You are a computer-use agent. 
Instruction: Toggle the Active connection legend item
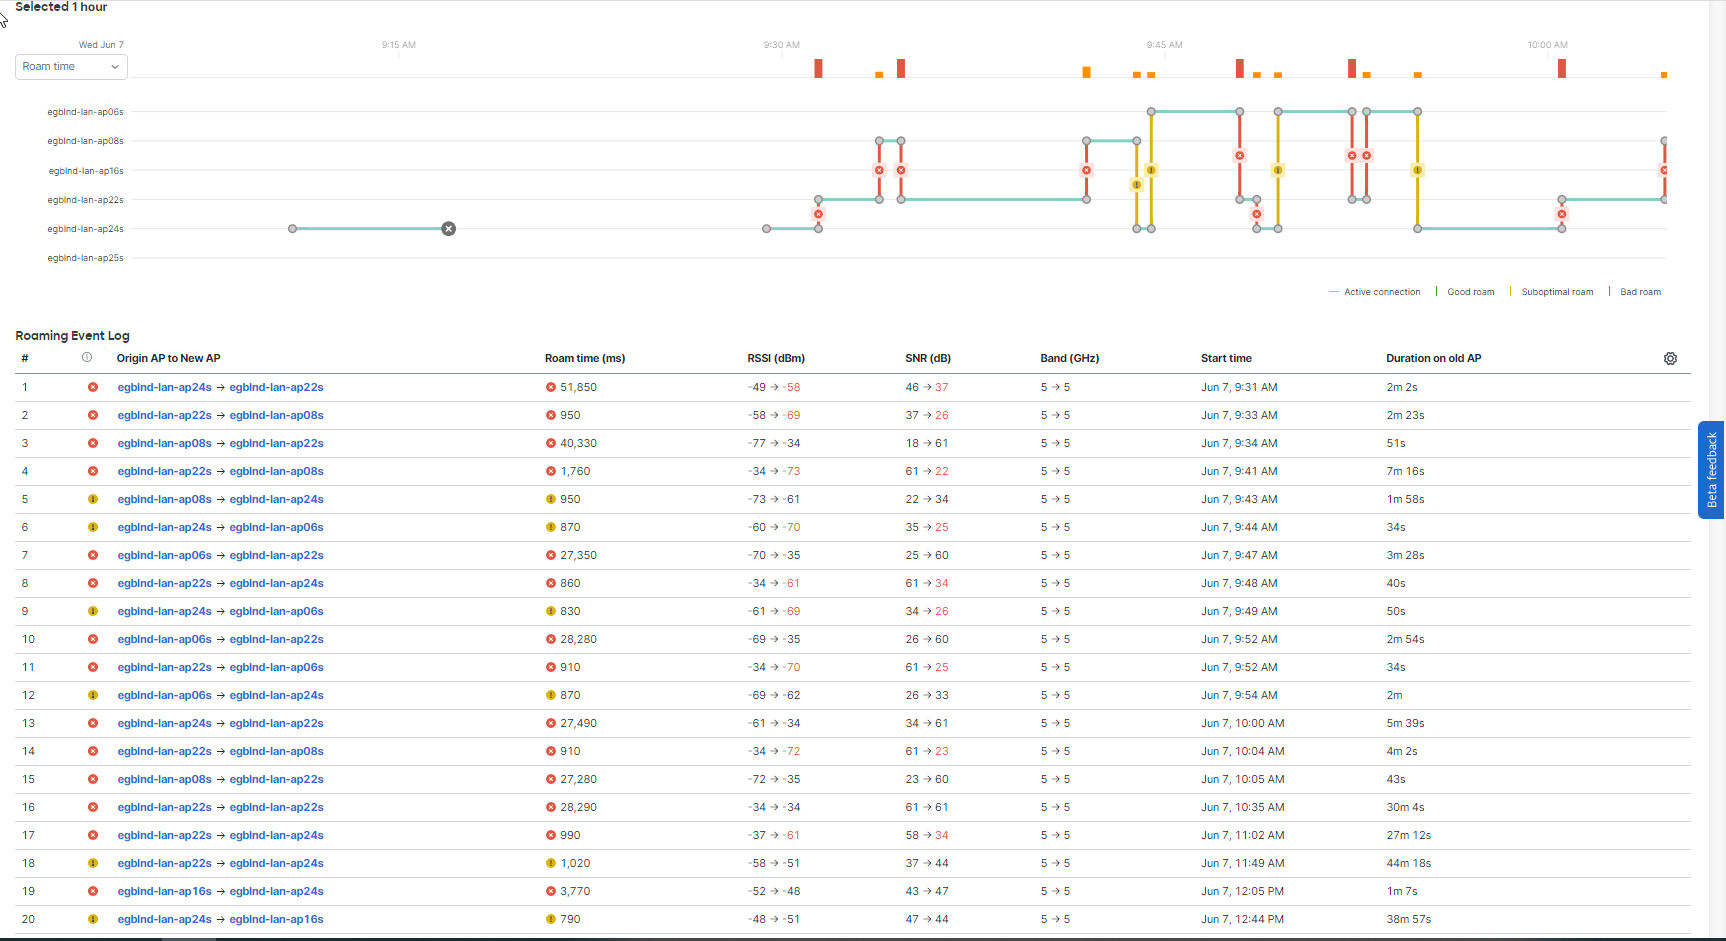1381,291
